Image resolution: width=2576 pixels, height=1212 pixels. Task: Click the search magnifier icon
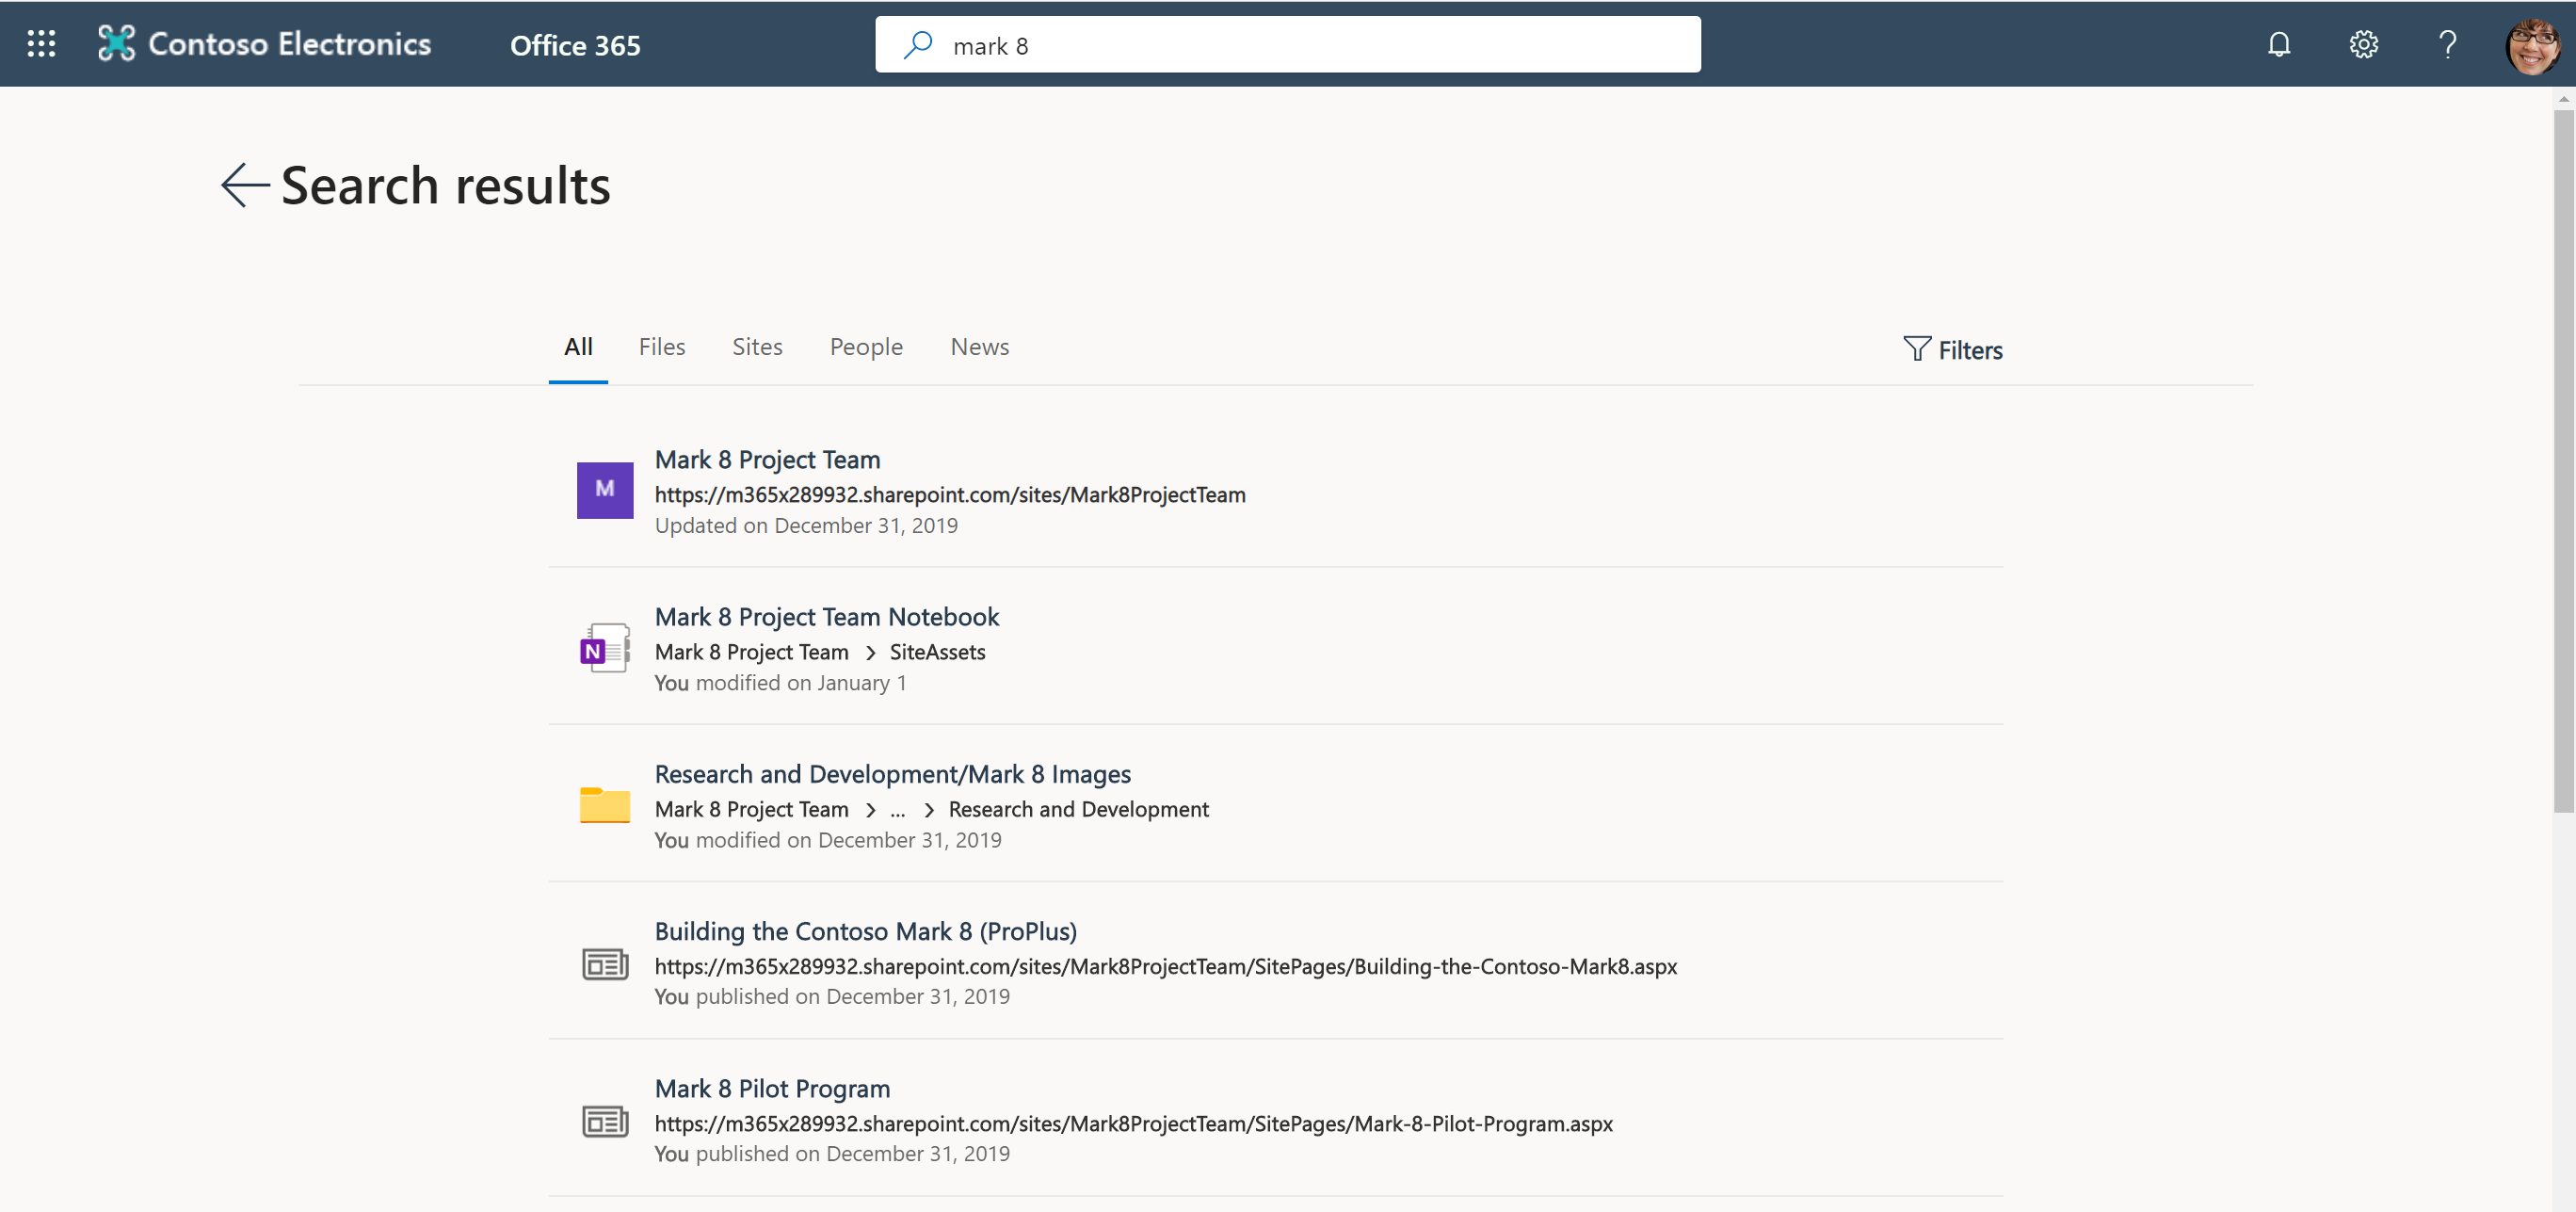(x=918, y=45)
